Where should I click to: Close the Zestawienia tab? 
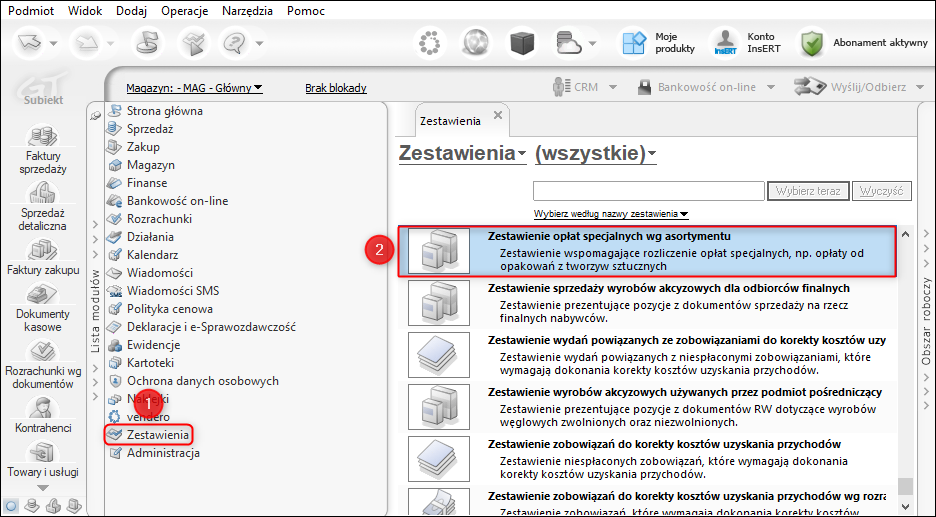point(498,115)
